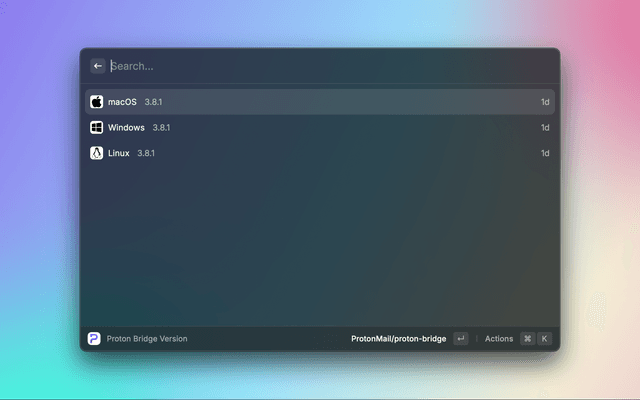640x400 pixels.
Task: Open the Actions menu
Action: pos(498,339)
